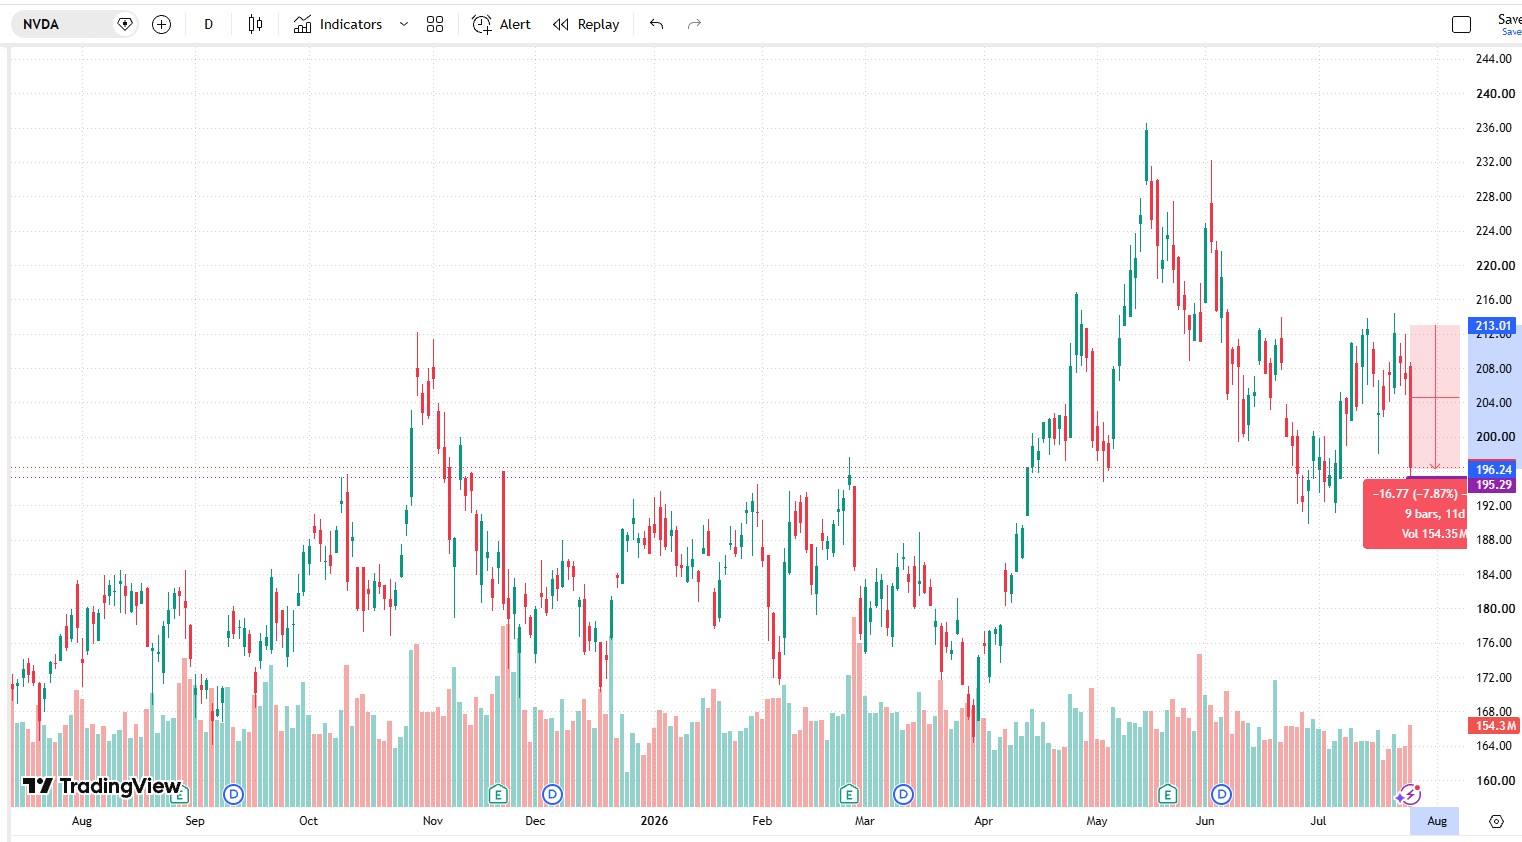Show dividend marker just after Jun label
Viewport: 1522px width, 842px height.
(1221, 795)
